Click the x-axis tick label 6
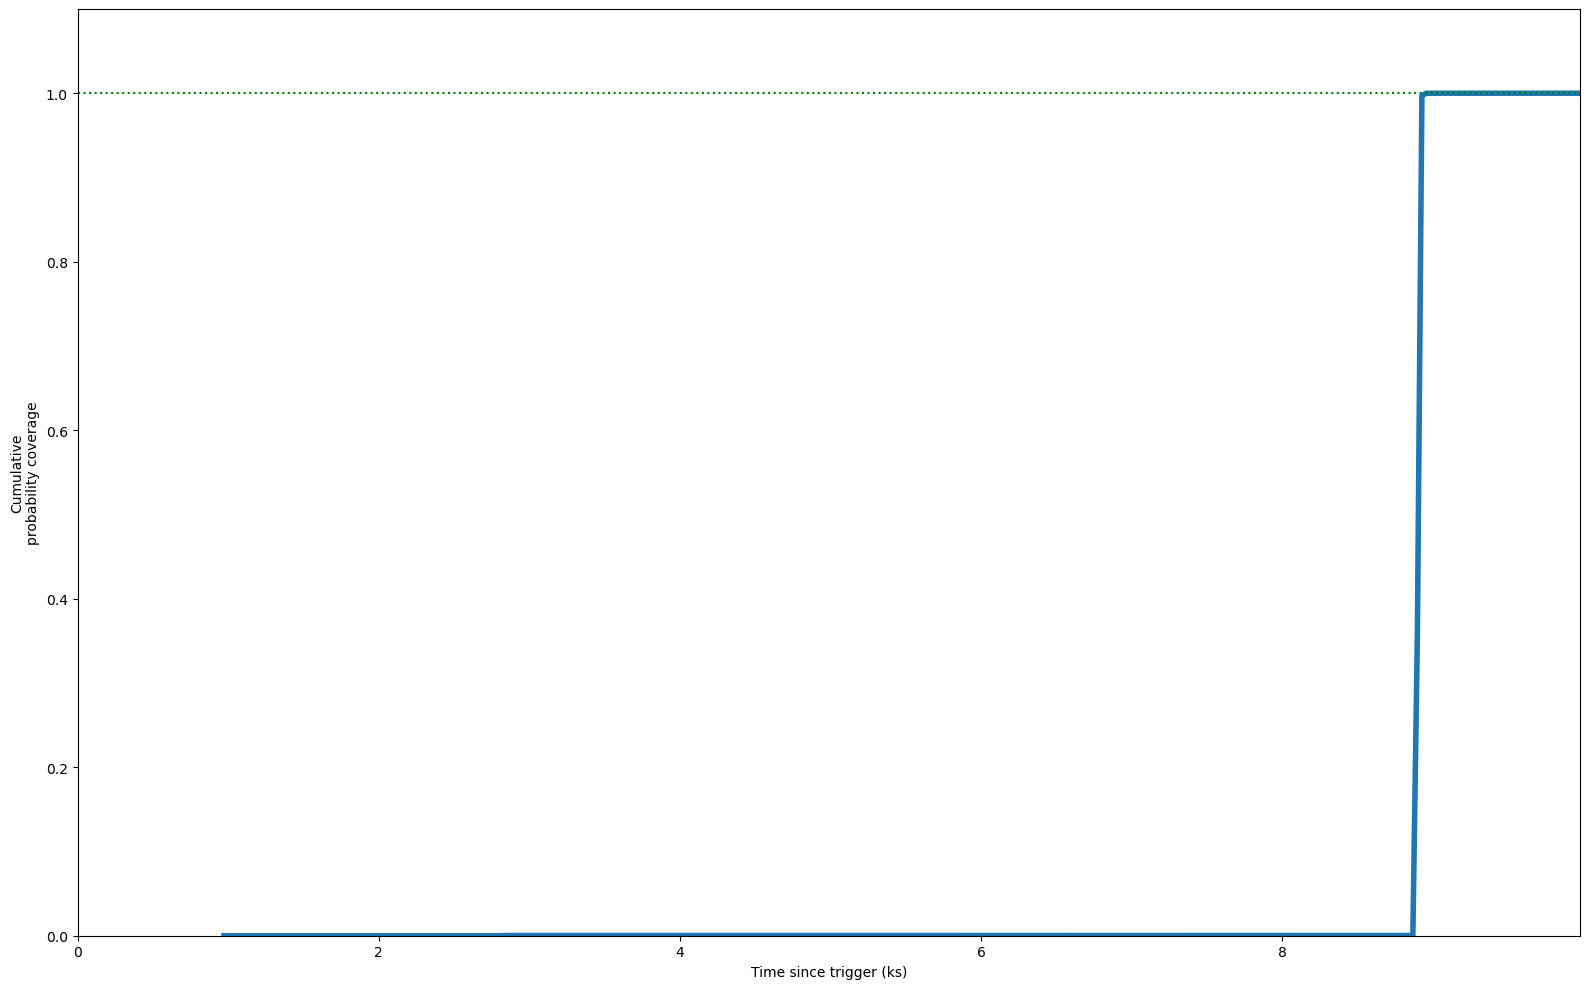The width and height of the screenshot is (1589, 989). (x=981, y=953)
